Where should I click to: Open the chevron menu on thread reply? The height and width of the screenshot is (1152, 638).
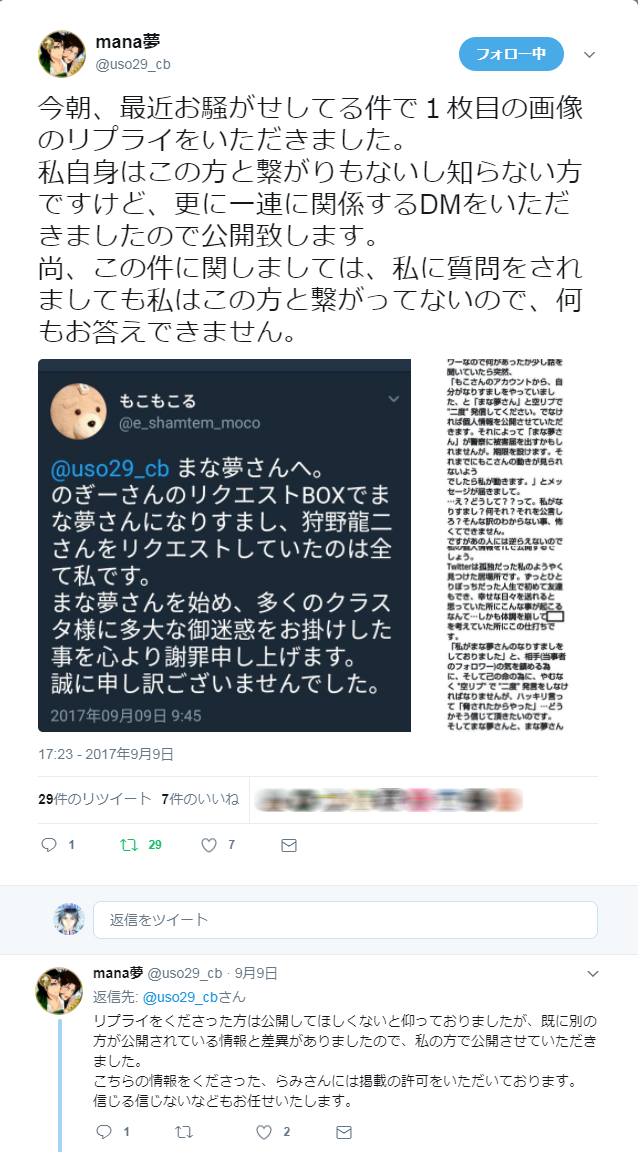click(x=592, y=974)
